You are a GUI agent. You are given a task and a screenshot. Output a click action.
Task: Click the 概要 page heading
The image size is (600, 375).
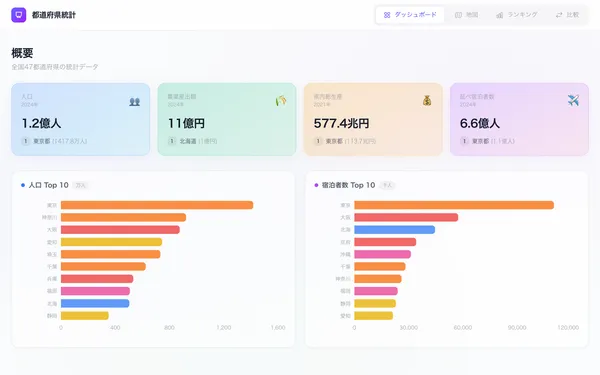(x=22, y=53)
